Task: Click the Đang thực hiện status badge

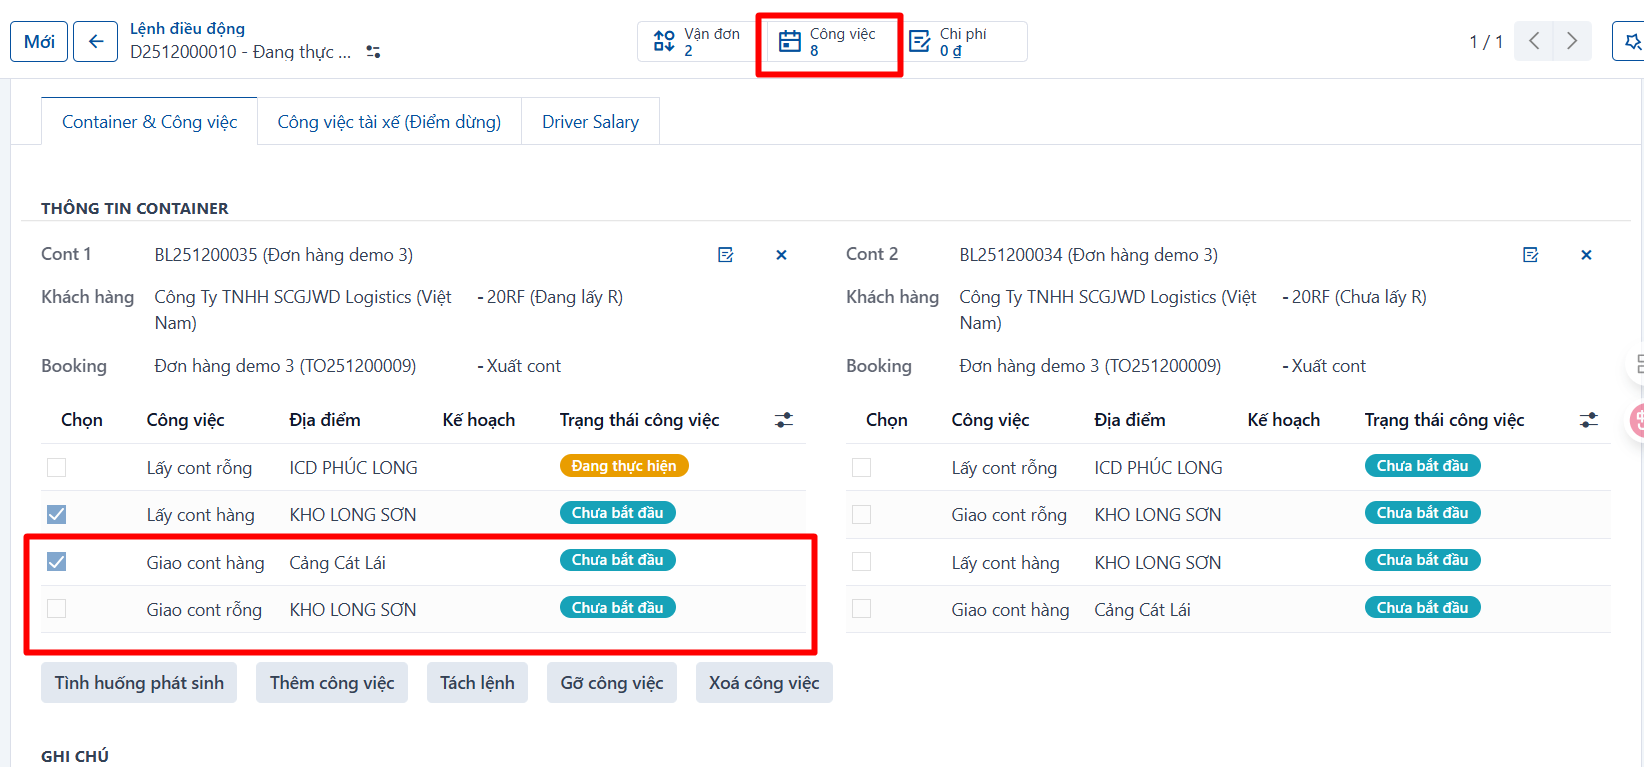Action: [x=624, y=466]
